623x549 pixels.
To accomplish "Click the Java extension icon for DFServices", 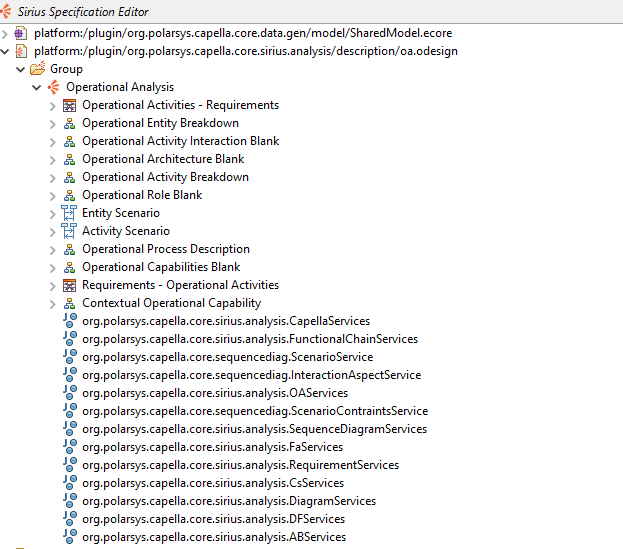I will click(70, 518).
